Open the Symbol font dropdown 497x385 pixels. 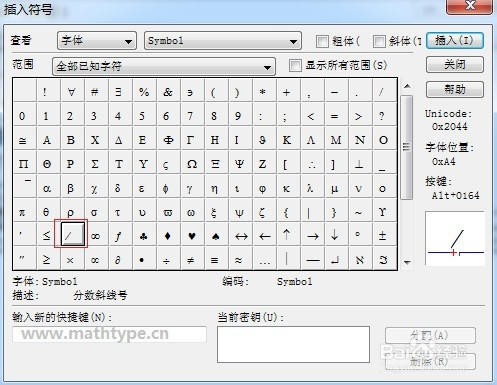point(223,41)
